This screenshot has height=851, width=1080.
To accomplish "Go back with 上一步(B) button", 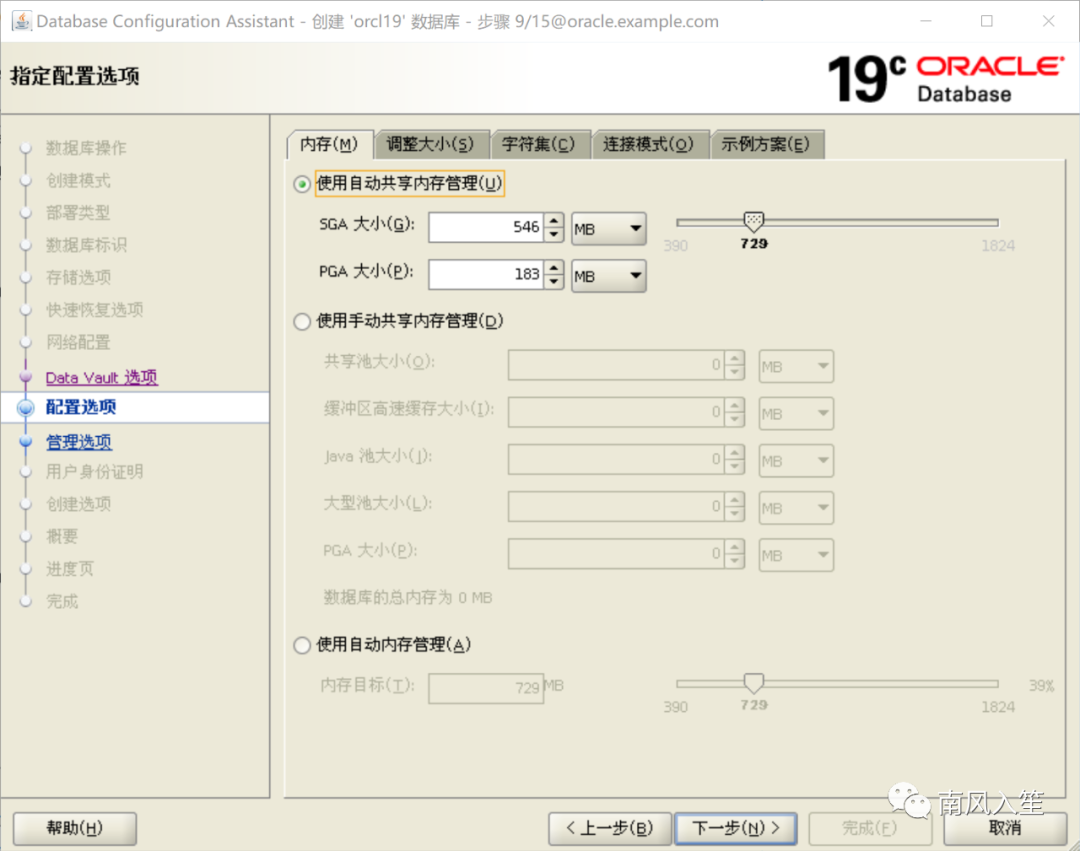I will pyautogui.click(x=610, y=828).
